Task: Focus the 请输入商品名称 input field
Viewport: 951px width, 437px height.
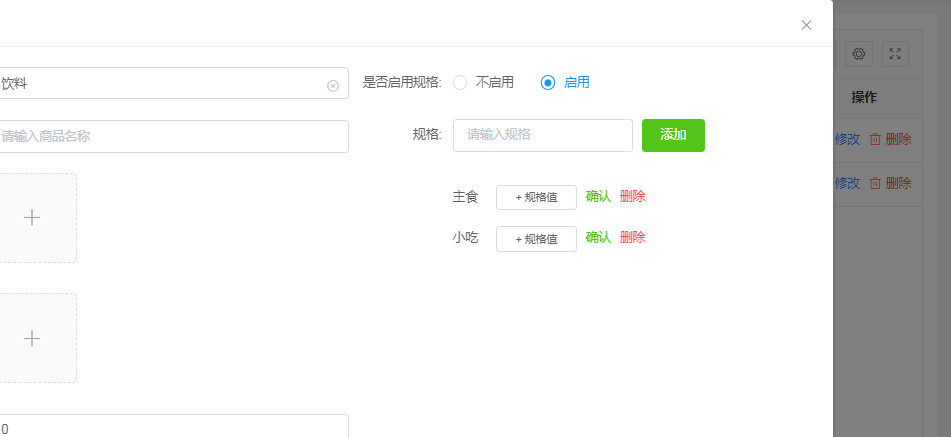Action: click(173, 136)
